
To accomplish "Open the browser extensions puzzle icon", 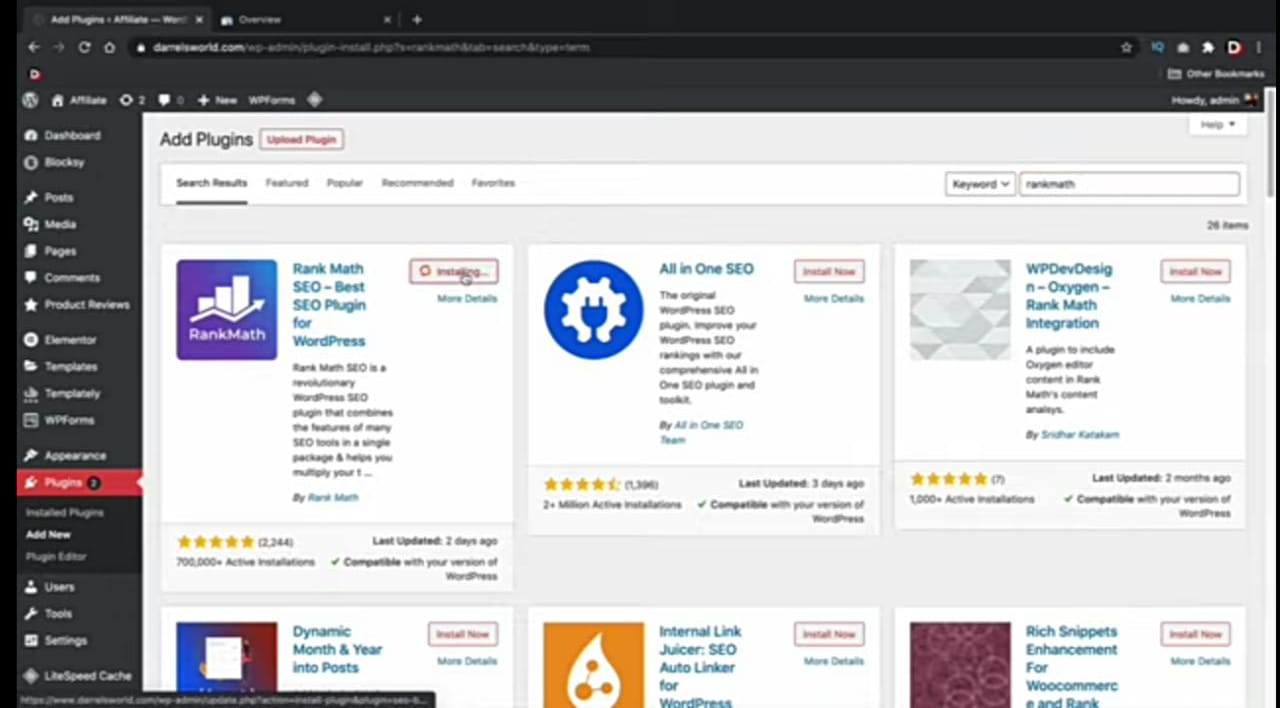I will tap(1208, 47).
